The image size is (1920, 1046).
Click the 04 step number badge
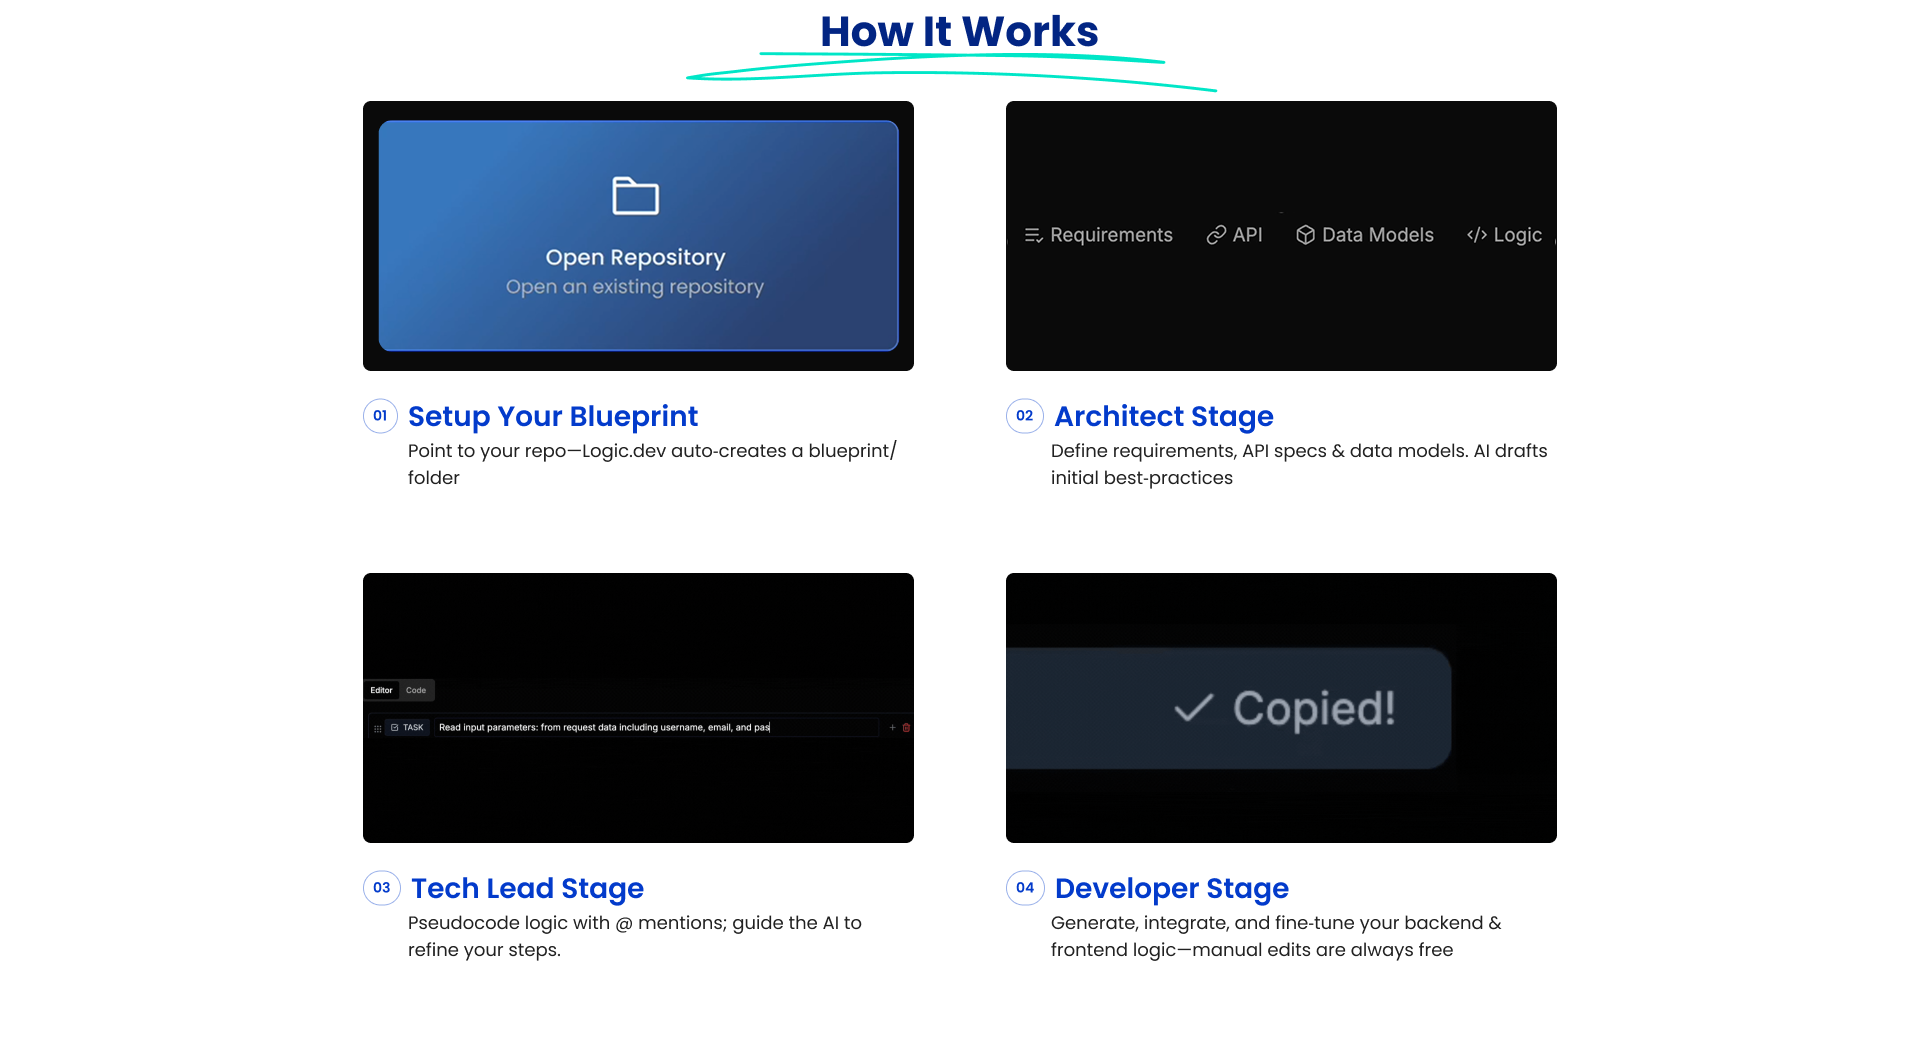click(x=1025, y=888)
